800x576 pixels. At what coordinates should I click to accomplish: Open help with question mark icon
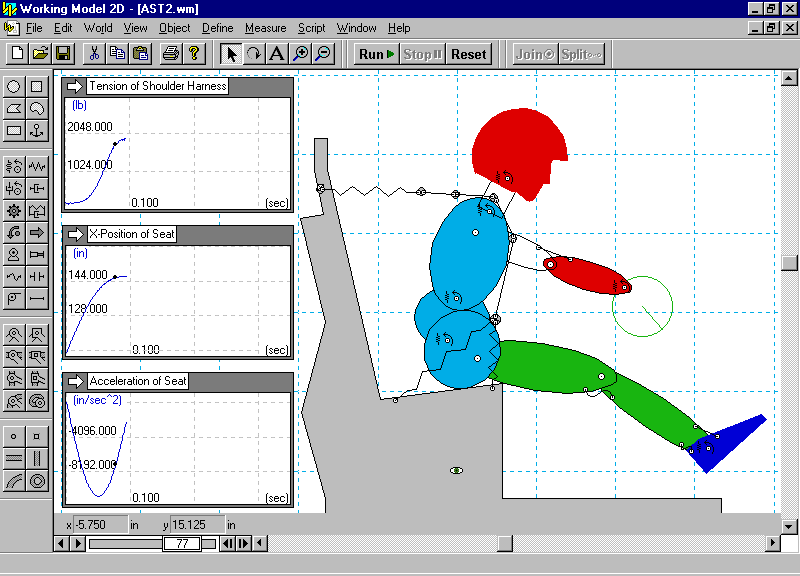tap(194, 54)
